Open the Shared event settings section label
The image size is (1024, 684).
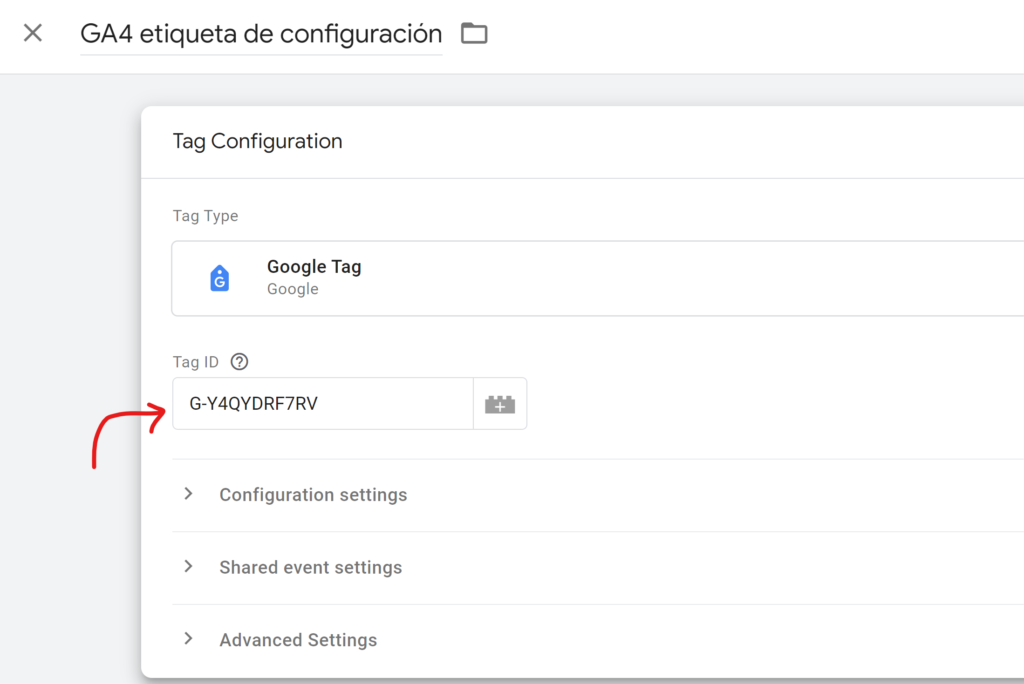310,567
